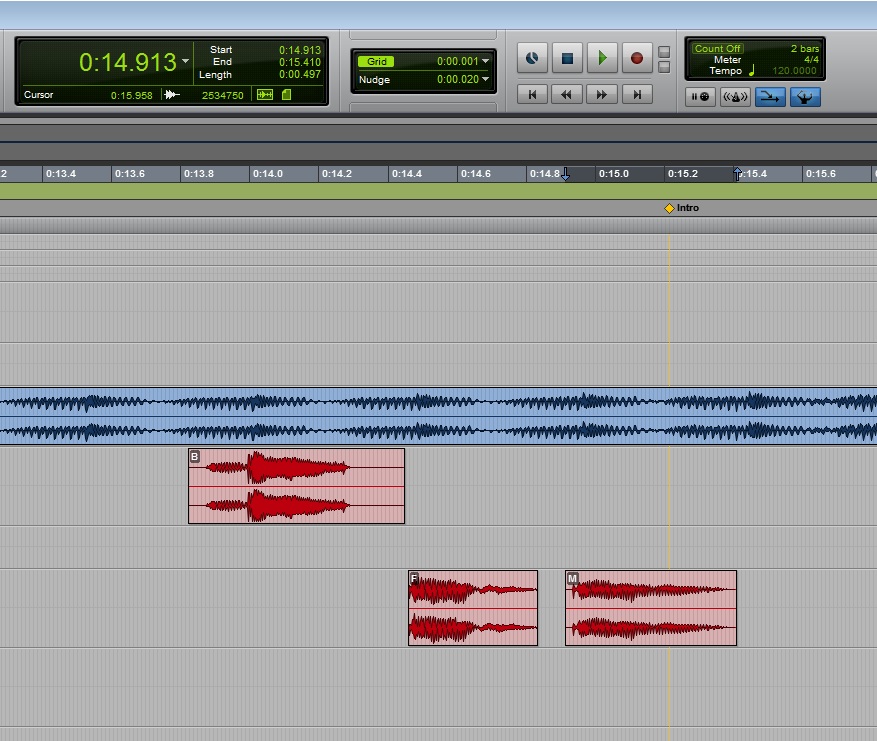
Task: Toggle the MIDI Merge button
Action: (x=770, y=97)
